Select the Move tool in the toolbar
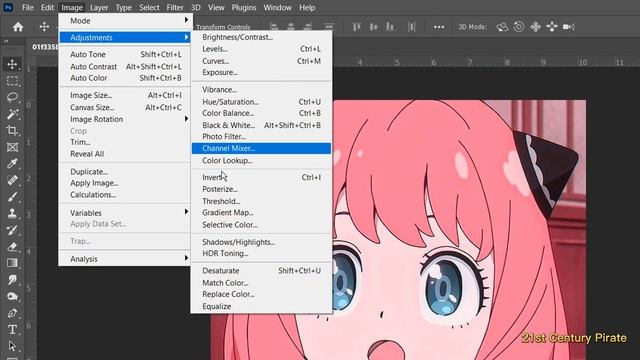This screenshot has height=360, width=640. coord(12,64)
